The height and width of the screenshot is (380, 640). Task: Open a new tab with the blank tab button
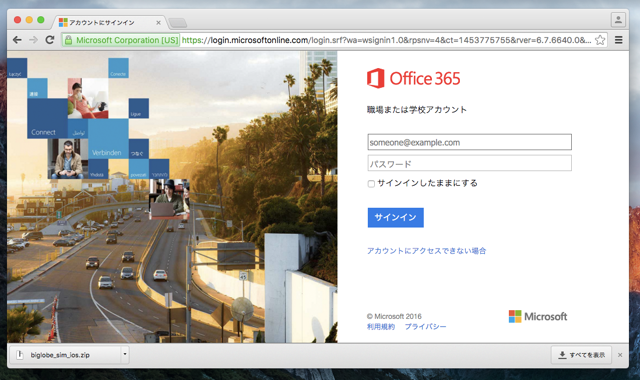(x=178, y=23)
